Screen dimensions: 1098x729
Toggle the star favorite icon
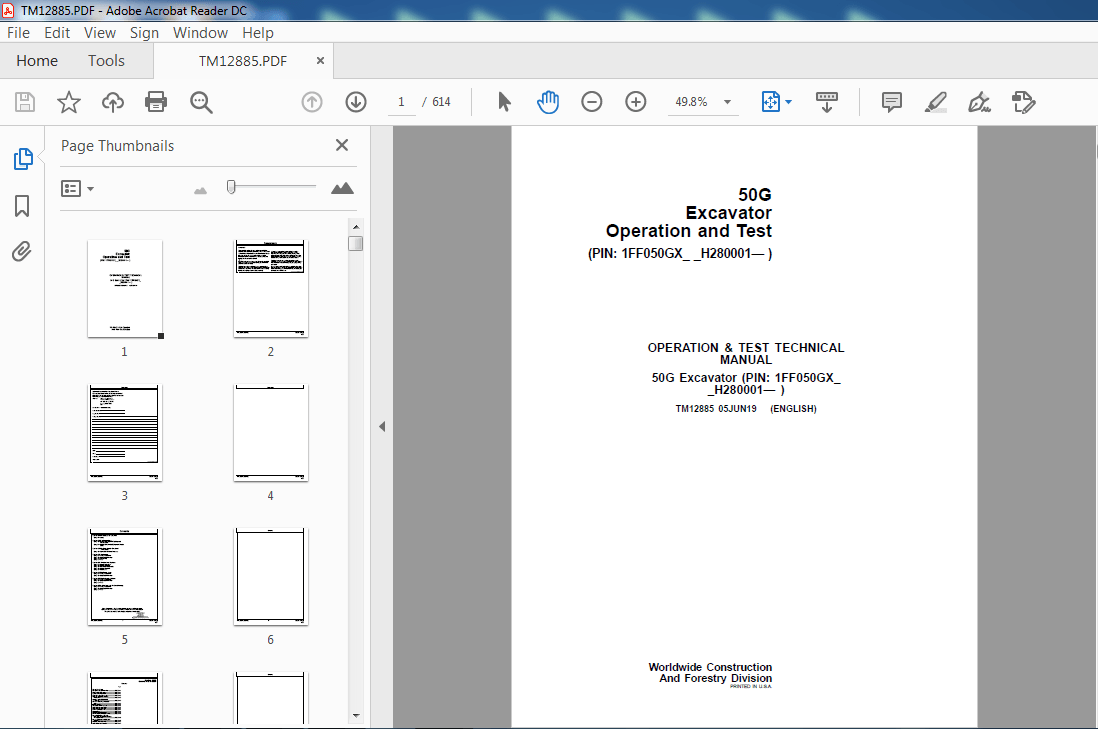click(68, 101)
